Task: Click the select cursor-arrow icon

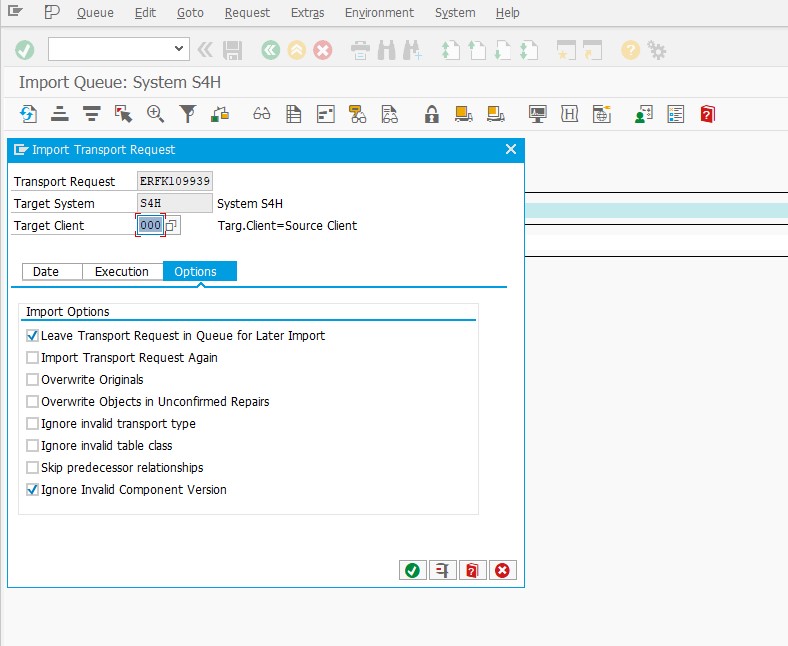Action: click(x=123, y=114)
